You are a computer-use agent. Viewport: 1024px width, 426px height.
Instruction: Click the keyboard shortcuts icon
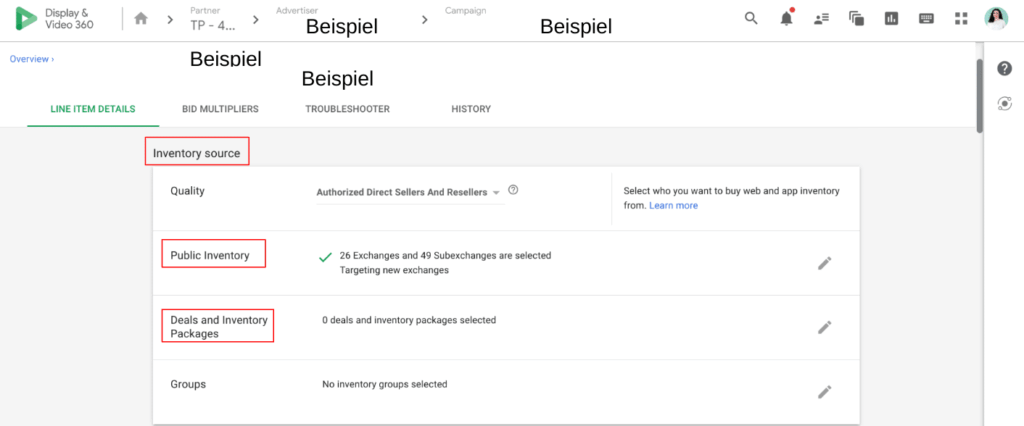click(926, 18)
